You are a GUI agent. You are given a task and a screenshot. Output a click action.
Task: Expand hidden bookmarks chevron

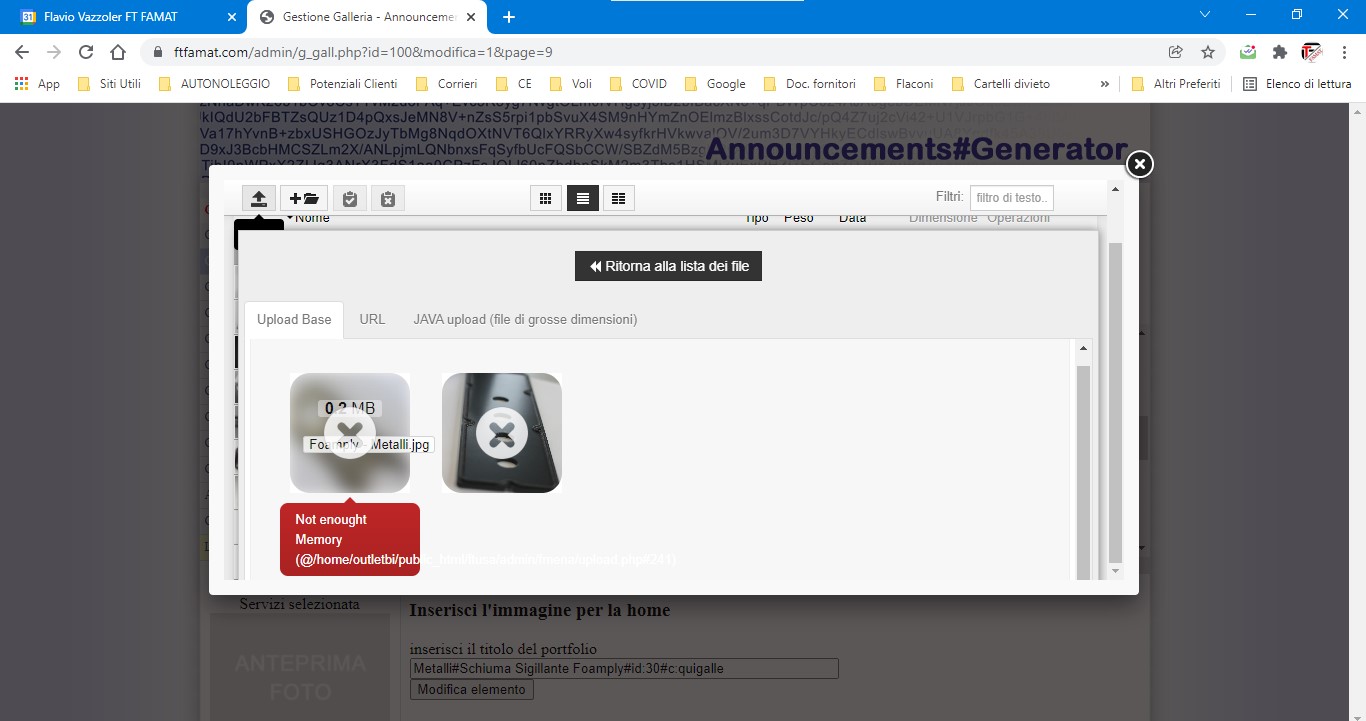point(1104,84)
